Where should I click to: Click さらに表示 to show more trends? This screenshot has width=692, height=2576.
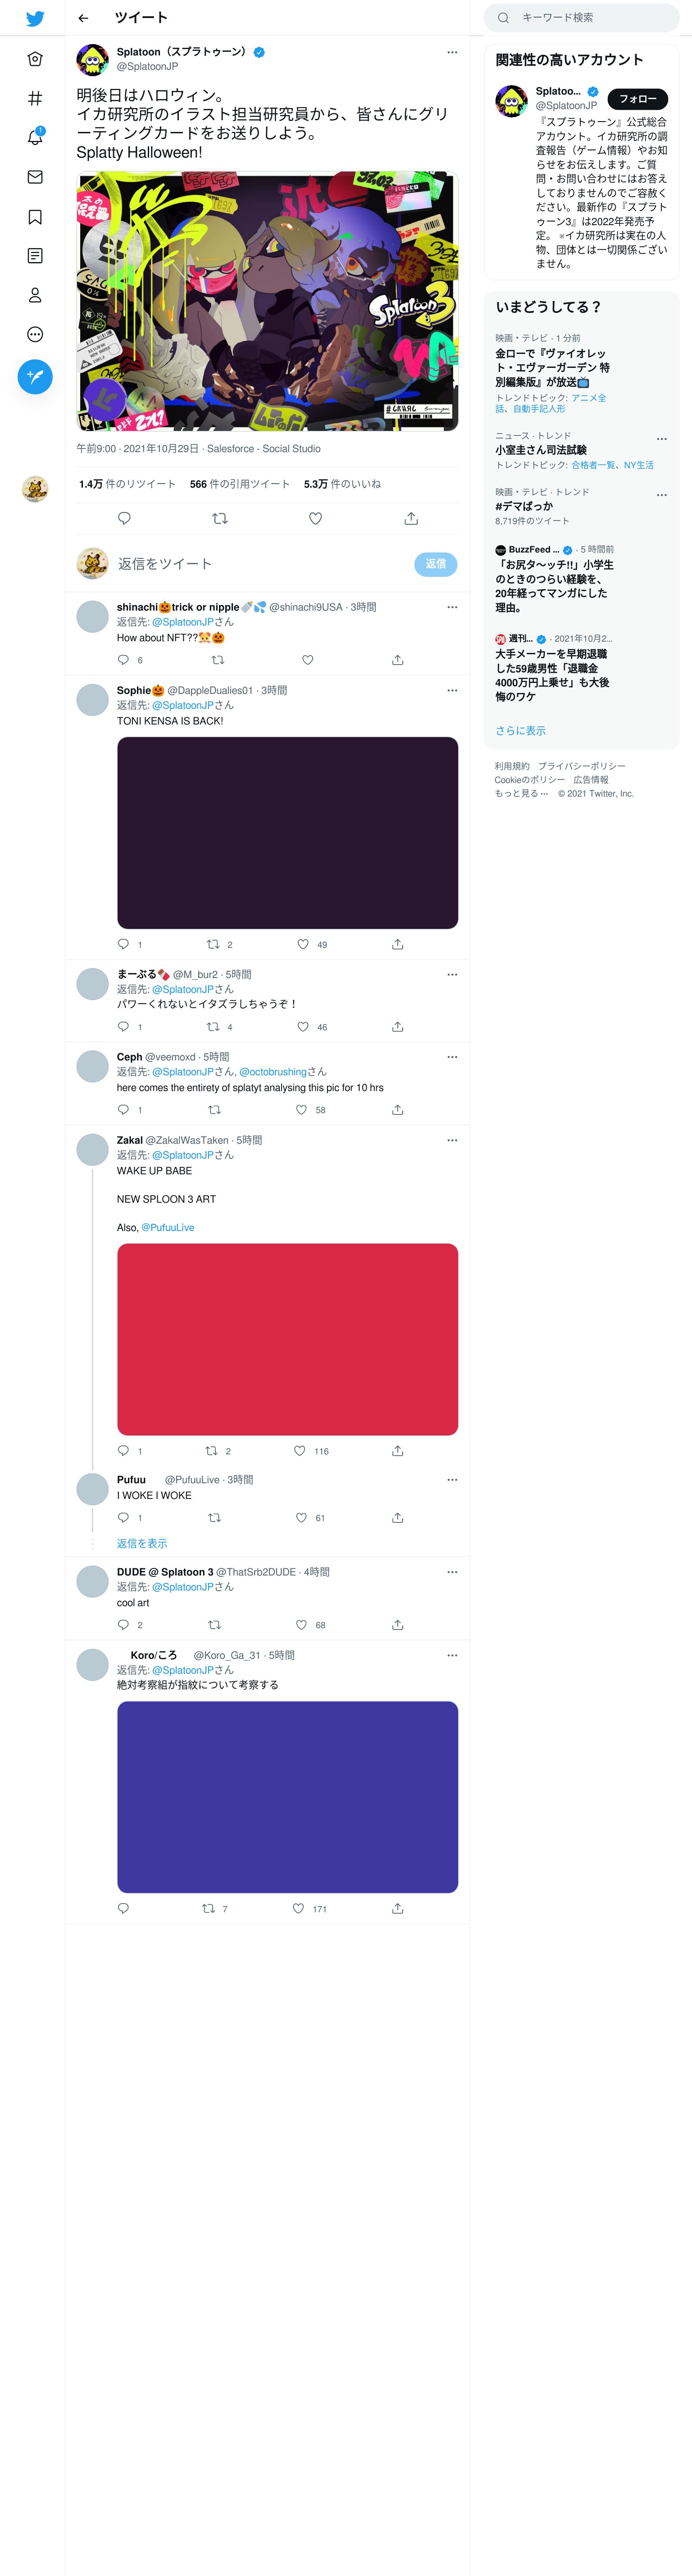click(520, 731)
